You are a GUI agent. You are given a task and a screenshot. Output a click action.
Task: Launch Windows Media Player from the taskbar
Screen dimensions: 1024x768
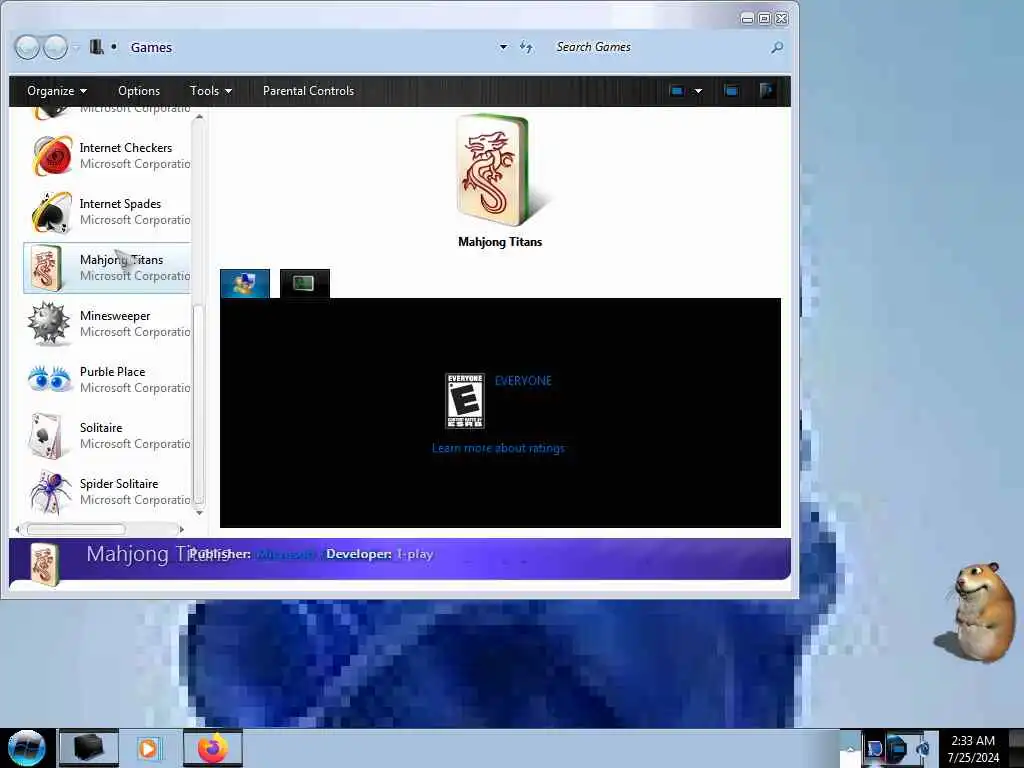pyautogui.click(x=148, y=748)
